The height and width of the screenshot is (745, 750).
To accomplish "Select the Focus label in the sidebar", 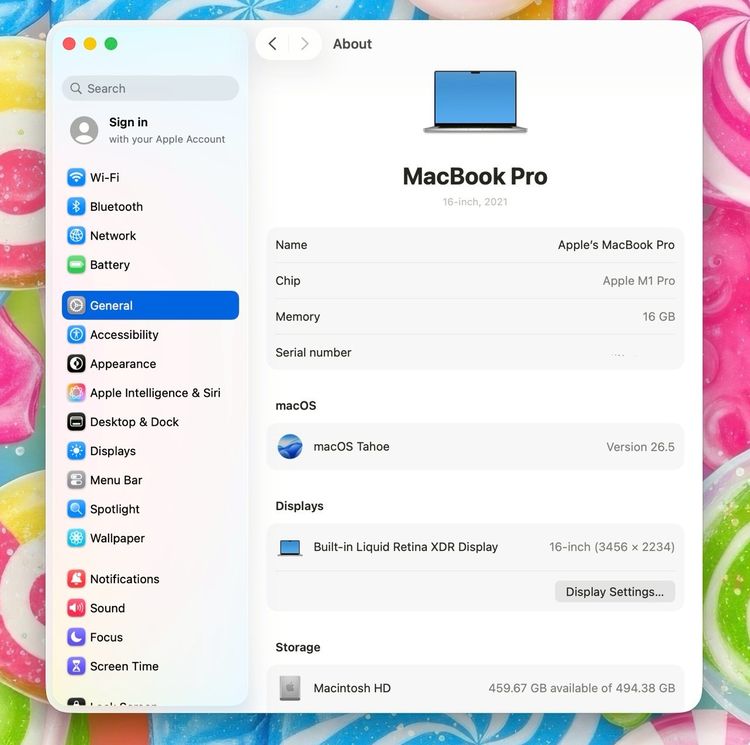I will 106,637.
